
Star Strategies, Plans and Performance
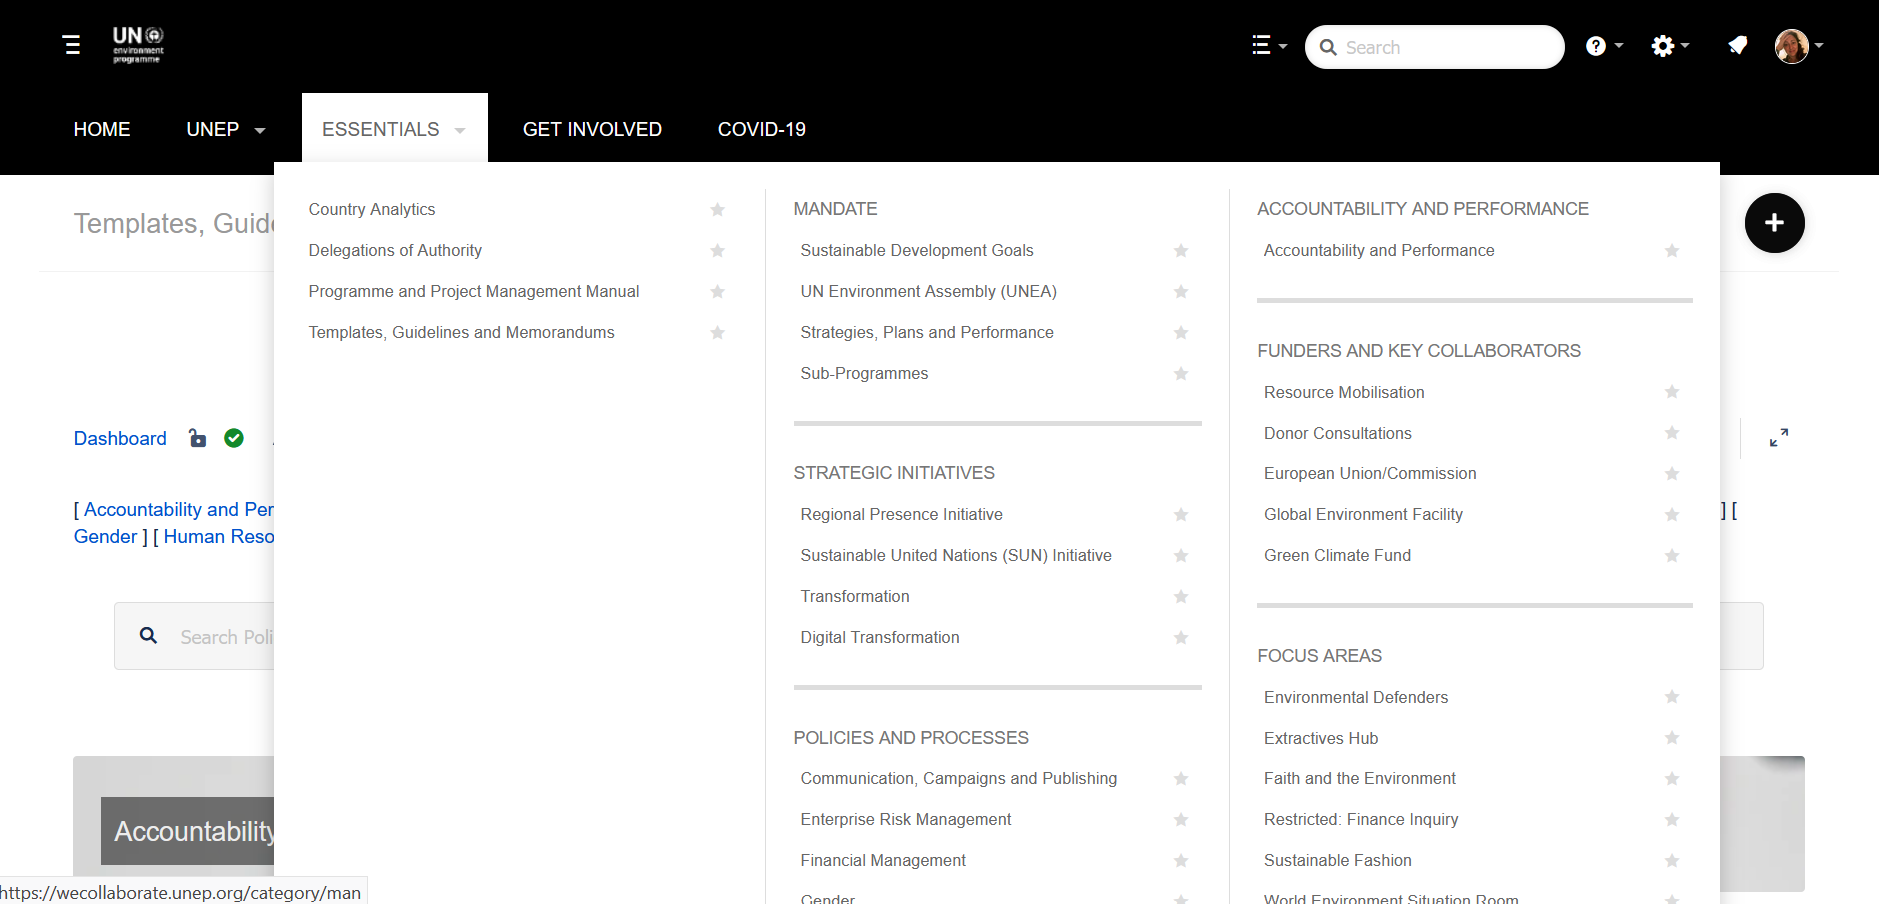click(1181, 333)
